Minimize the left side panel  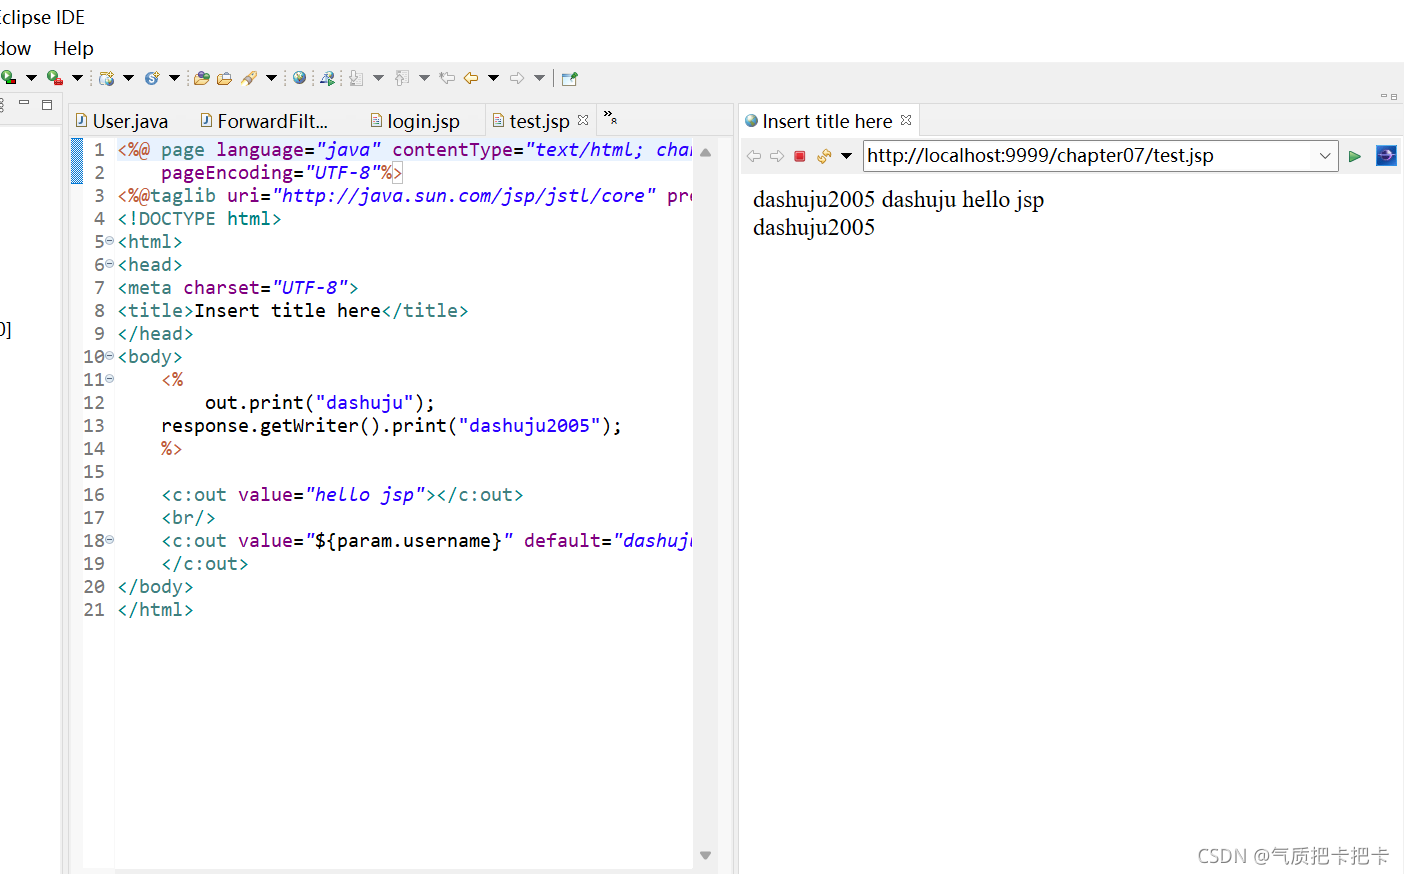coord(24,103)
